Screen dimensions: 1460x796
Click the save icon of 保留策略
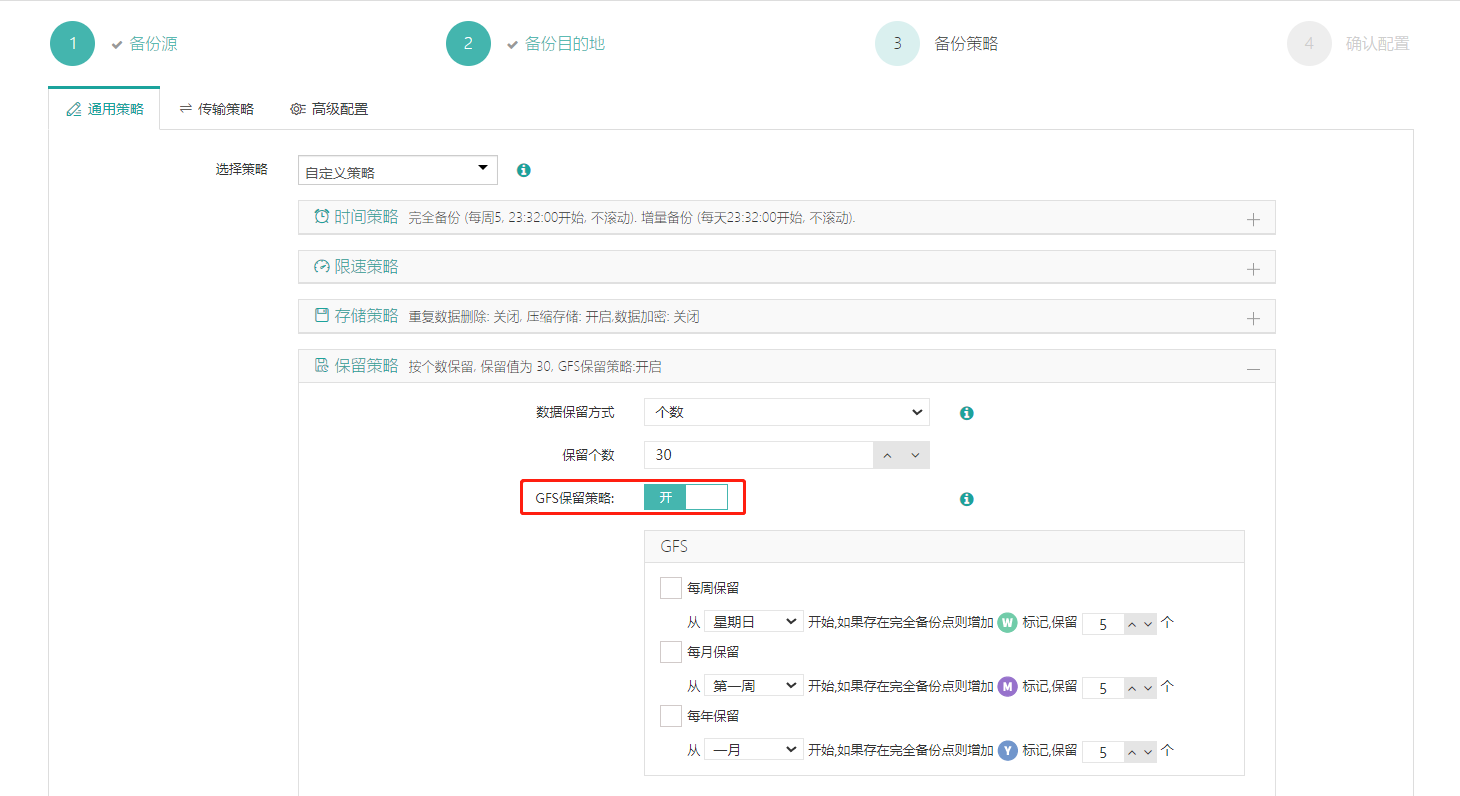[322, 365]
